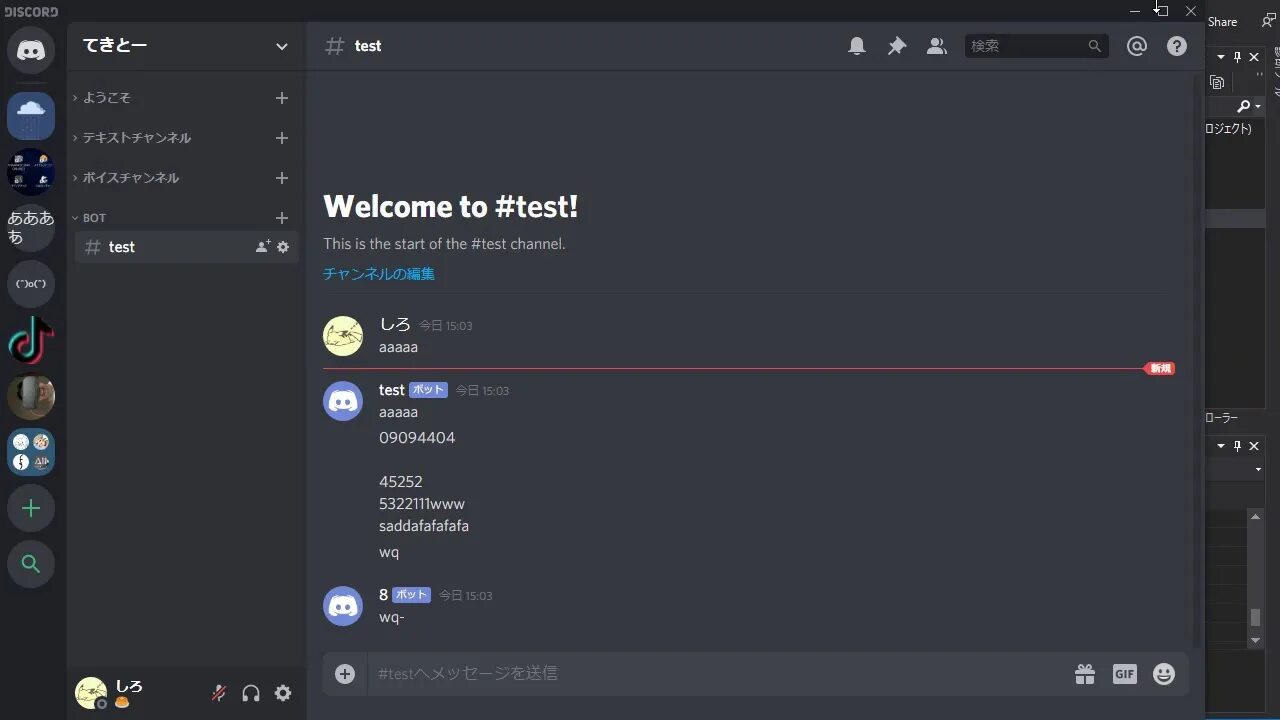Add a server with plus button
Viewport: 1280px width, 720px height.
pos(31,508)
